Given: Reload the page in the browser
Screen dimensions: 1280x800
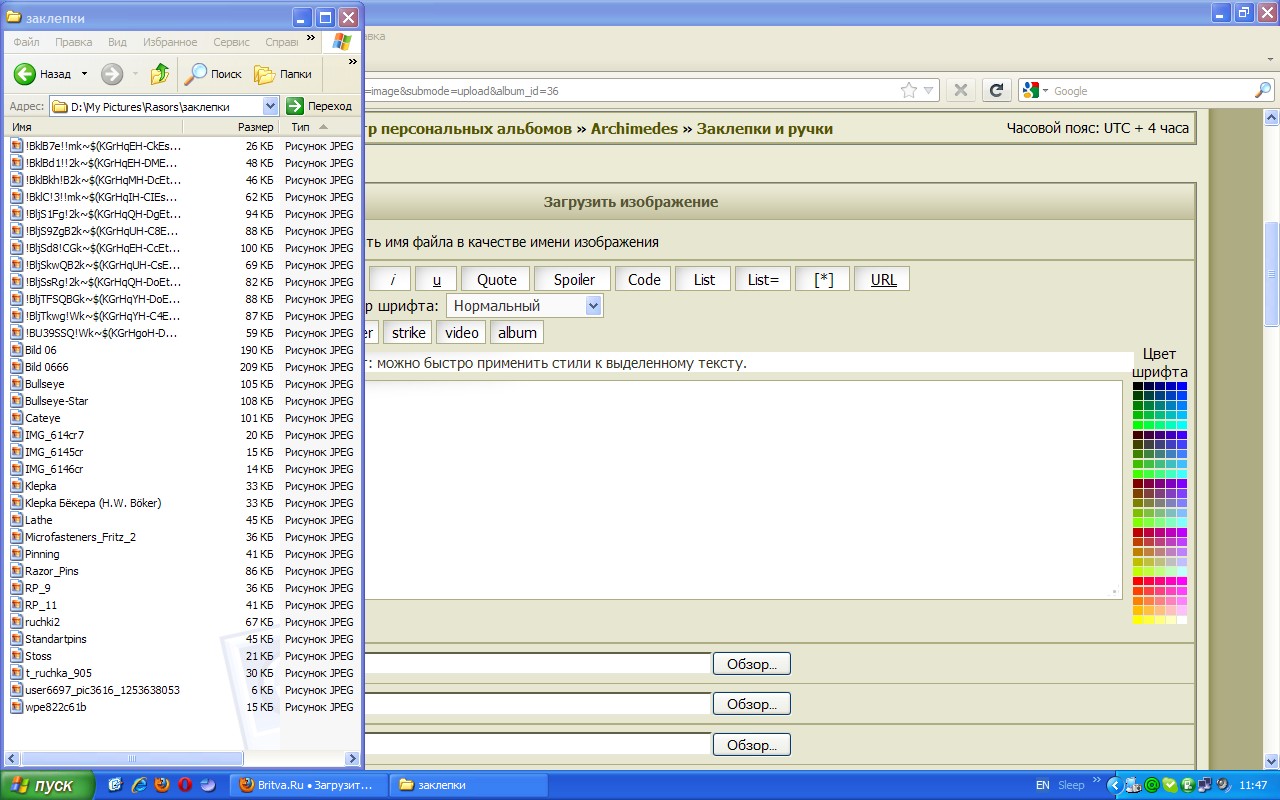Looking at the screenshot, I should click(995, 90).
